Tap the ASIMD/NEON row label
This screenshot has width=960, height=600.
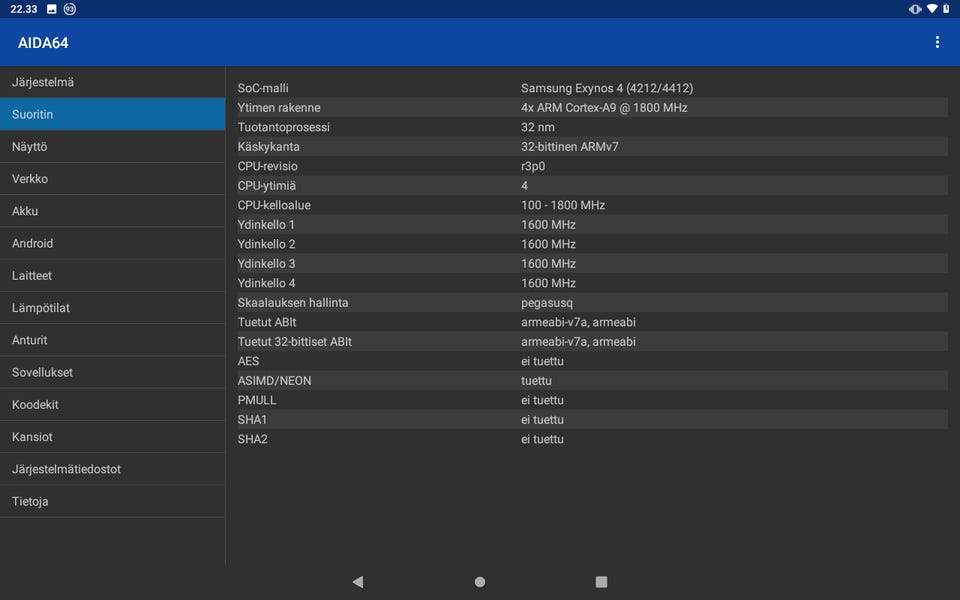pyautogui.click(x=274, y=381)
